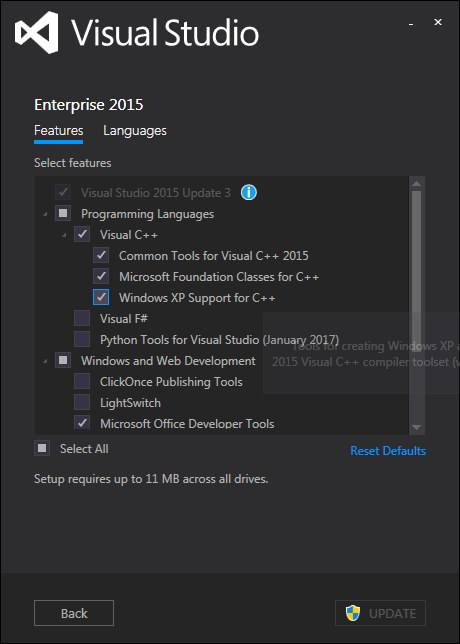Click the feature list scrollbar thumb
This screenshot has height=644, width=460.
click(x=416, y=271)
